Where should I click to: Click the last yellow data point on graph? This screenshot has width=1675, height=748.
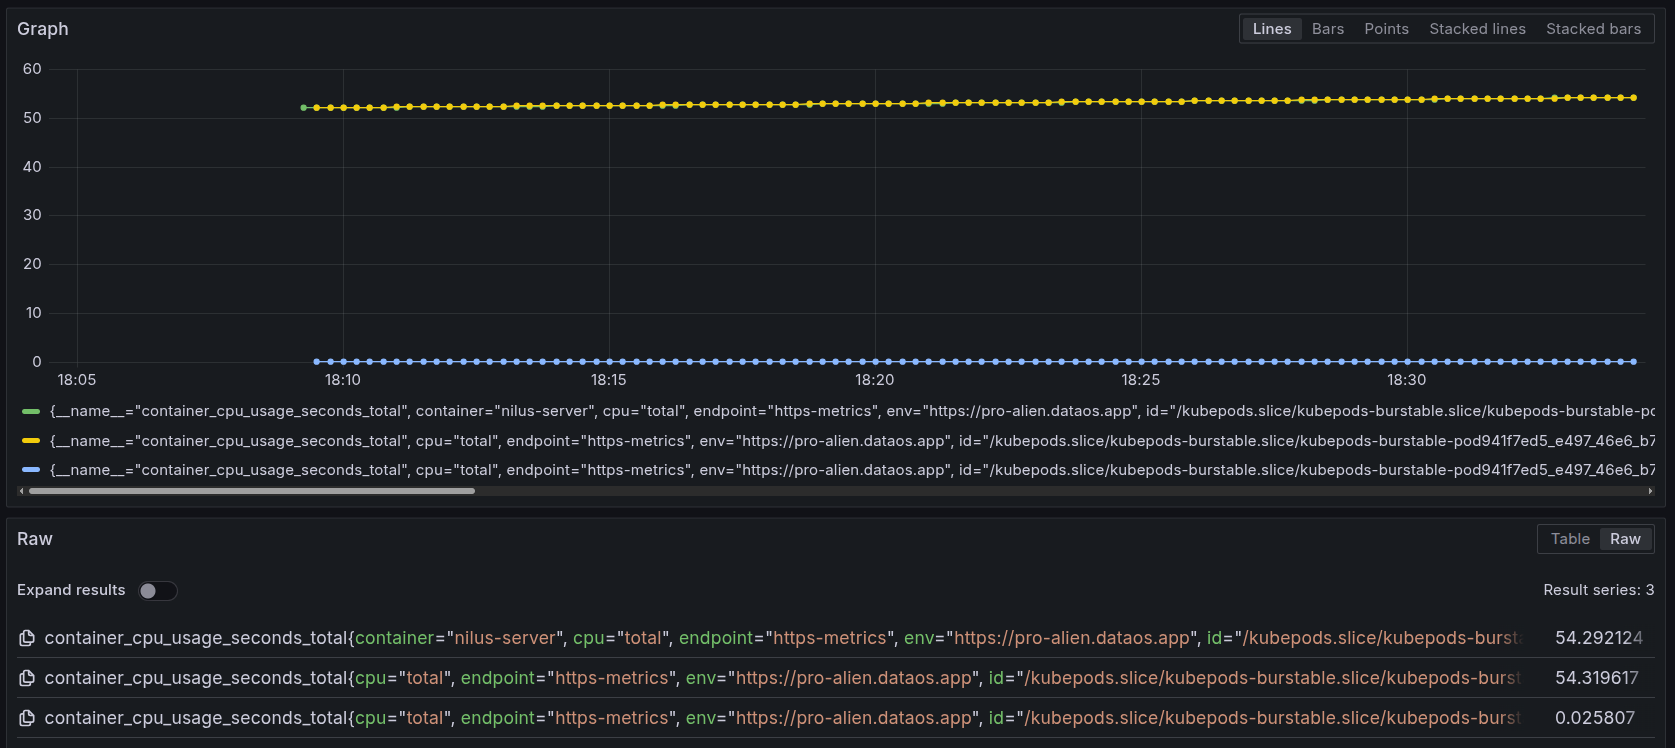[x=1634, y=98]
